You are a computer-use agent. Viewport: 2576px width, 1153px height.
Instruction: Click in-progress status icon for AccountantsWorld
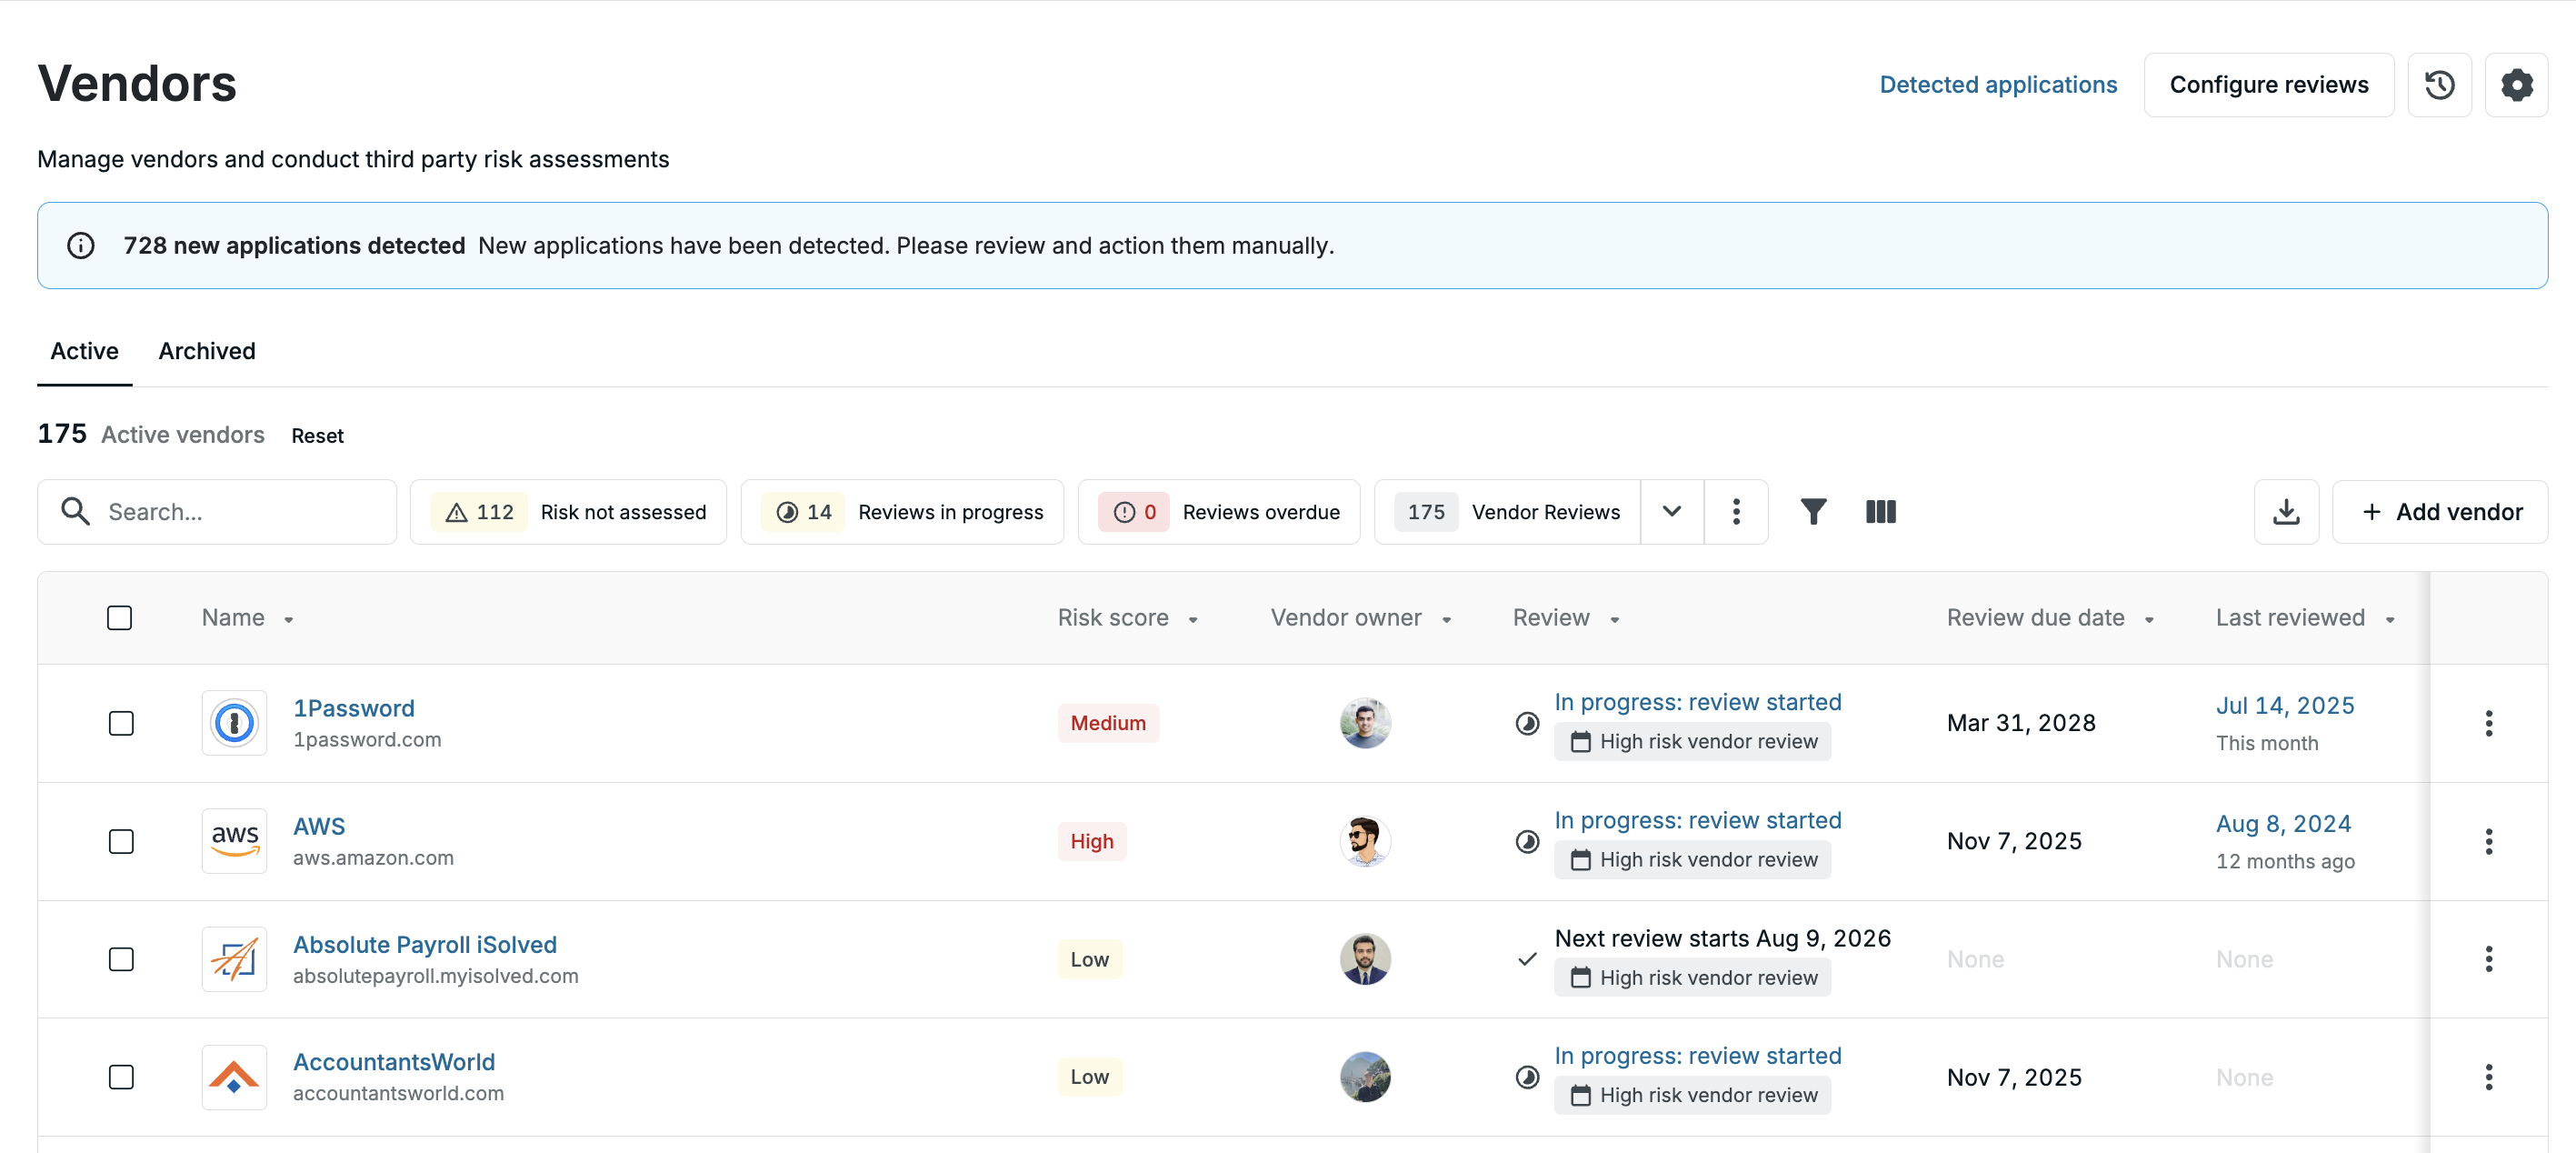coord(1527,1077)
